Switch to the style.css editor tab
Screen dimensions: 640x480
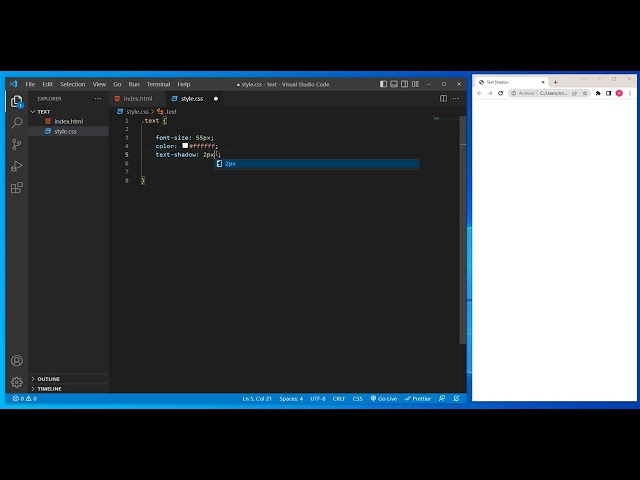coord(195,98)
